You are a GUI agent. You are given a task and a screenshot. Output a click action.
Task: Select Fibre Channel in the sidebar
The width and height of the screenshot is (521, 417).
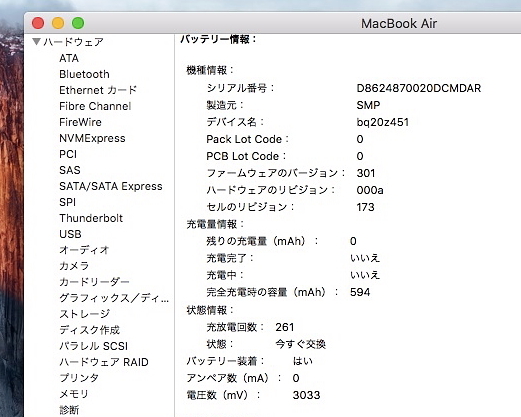(x=95, y=106)
